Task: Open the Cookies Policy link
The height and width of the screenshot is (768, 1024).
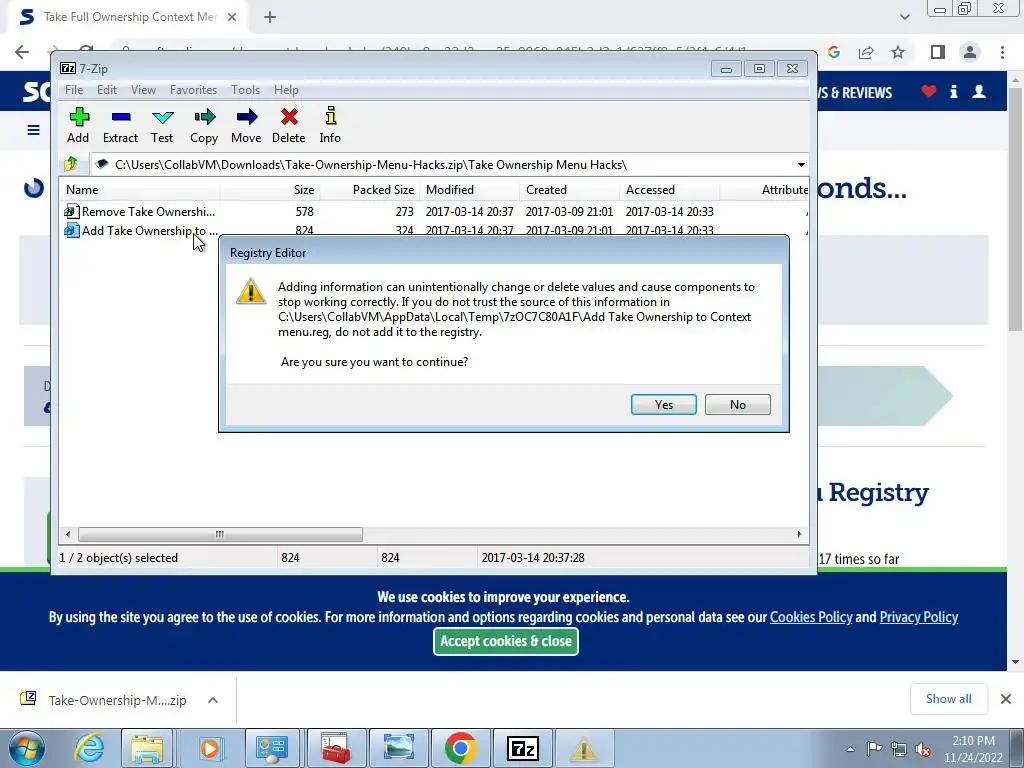Action: (x=811, y=617)
